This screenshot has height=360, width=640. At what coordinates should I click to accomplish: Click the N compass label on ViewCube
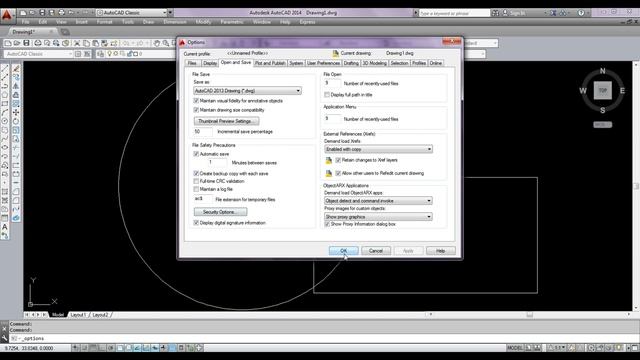click(x=602, y=71)
